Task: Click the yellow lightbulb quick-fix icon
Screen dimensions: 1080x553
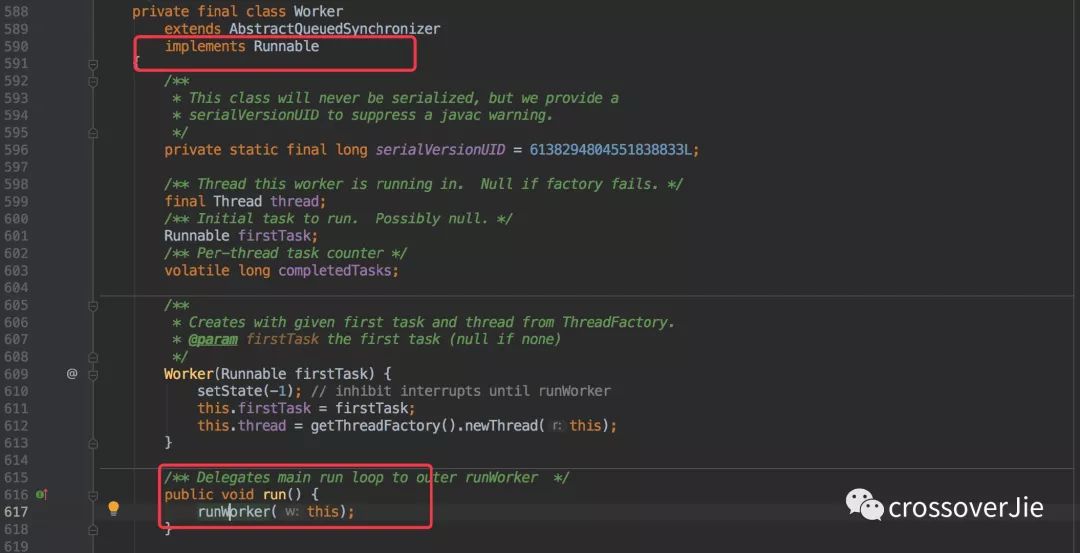Action: tap(114, 509)
